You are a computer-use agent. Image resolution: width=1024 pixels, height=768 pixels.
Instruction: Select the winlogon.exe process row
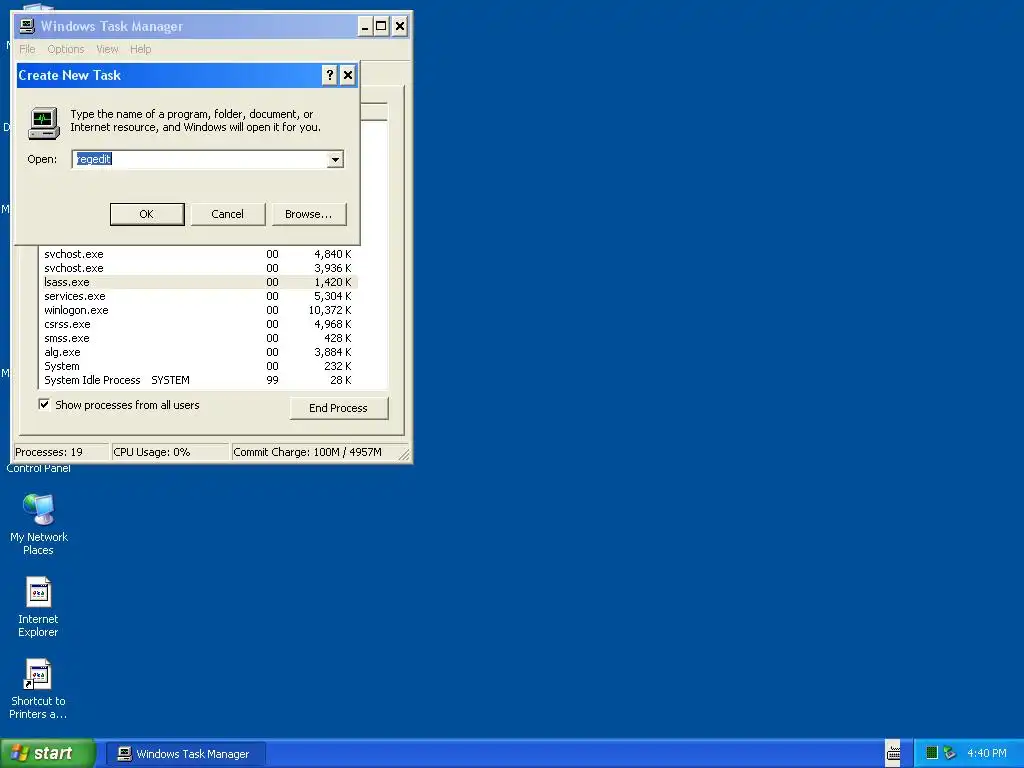click(199, 310)
